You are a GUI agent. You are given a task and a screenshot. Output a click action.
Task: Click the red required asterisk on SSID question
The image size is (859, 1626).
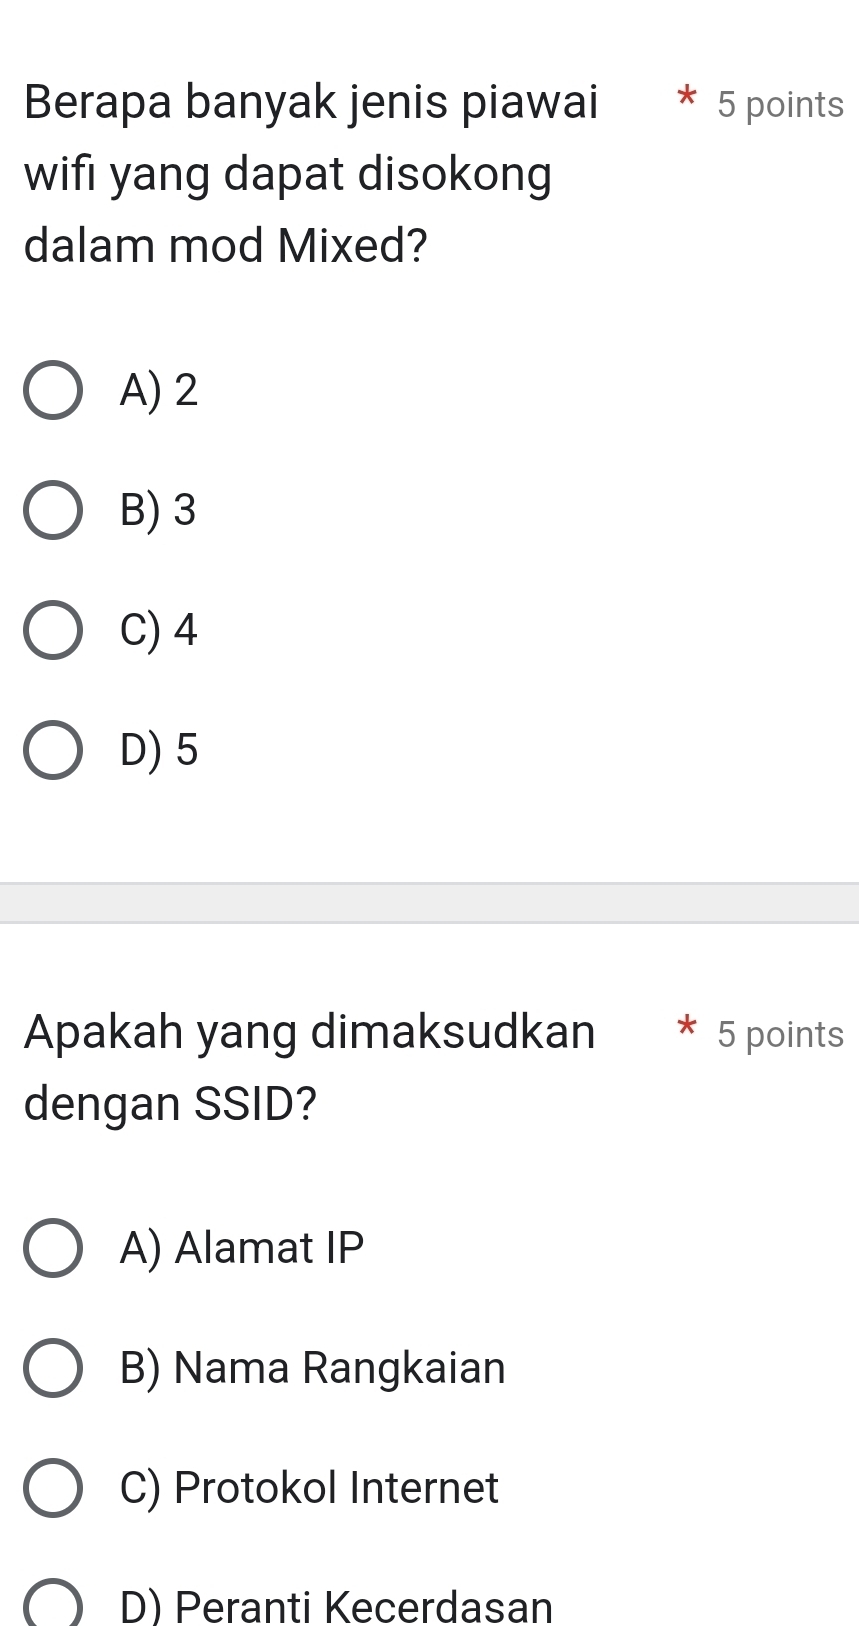click(x=685, y=1029)
